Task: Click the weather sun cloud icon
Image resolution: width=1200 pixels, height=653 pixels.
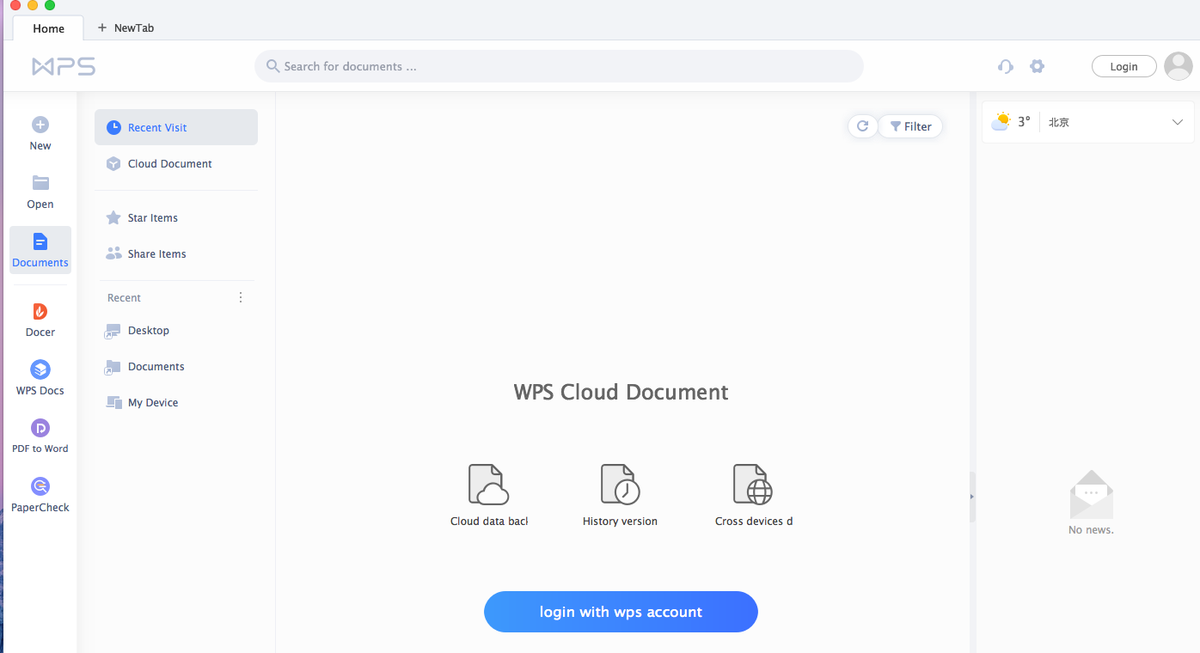Action: tap(1001, 122)
